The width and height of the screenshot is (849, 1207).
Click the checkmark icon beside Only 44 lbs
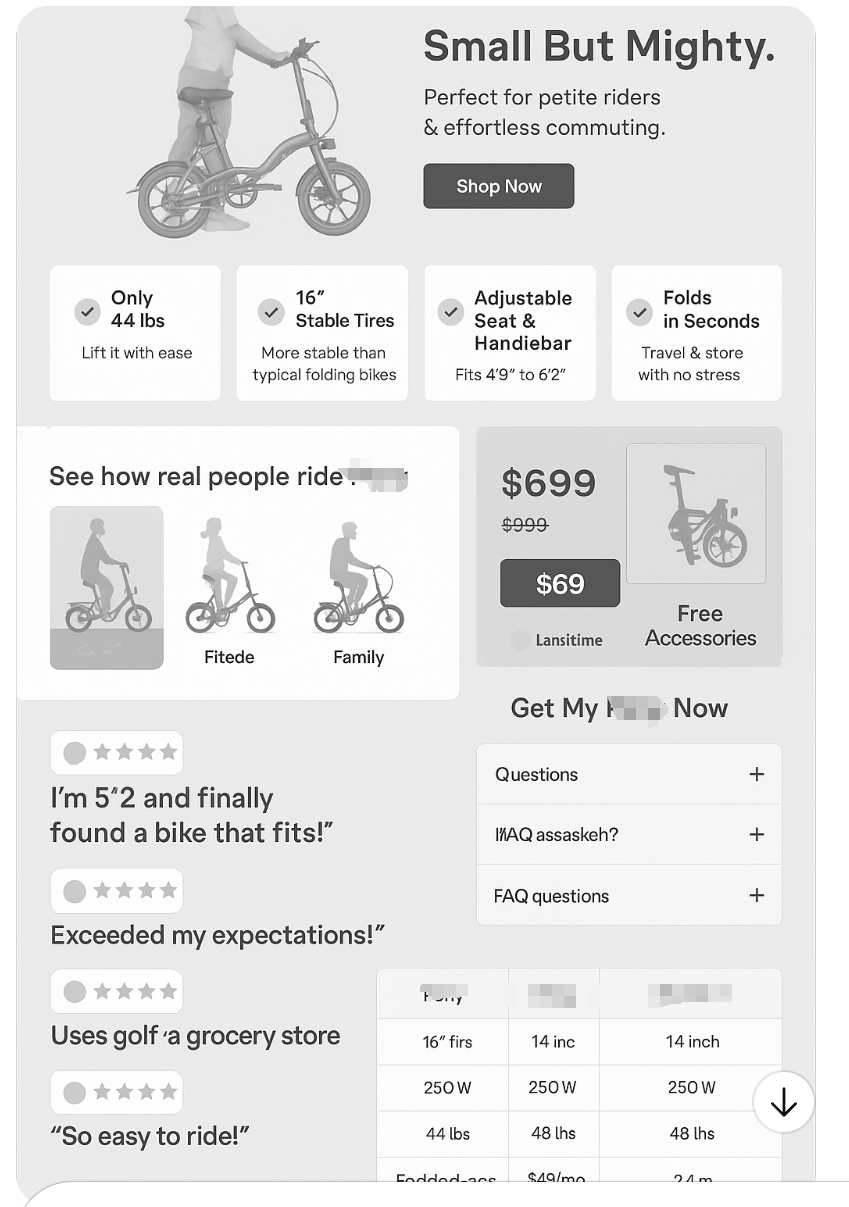[x=88, y=312]
